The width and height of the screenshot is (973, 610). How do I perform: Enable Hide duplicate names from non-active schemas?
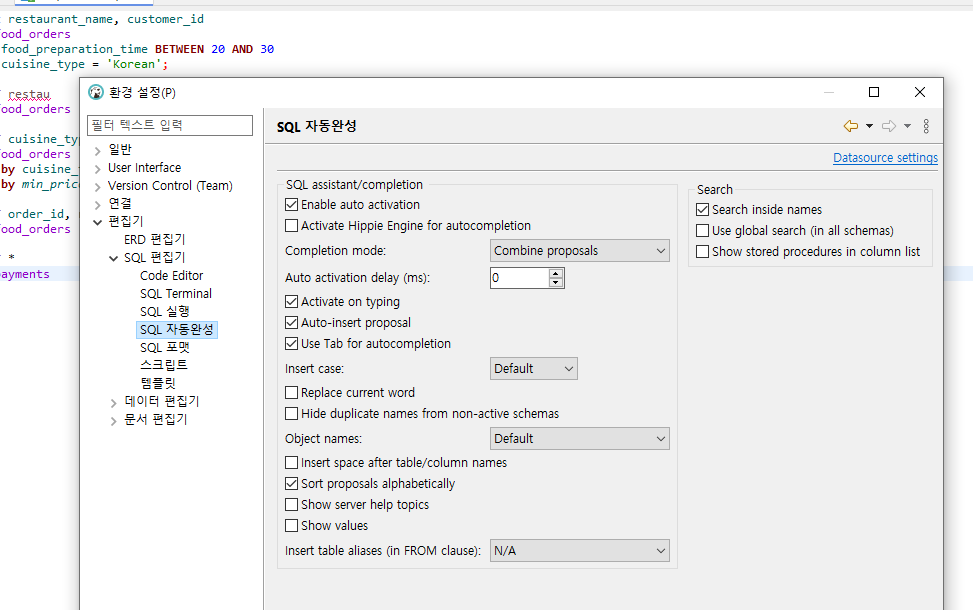point(291,414)
